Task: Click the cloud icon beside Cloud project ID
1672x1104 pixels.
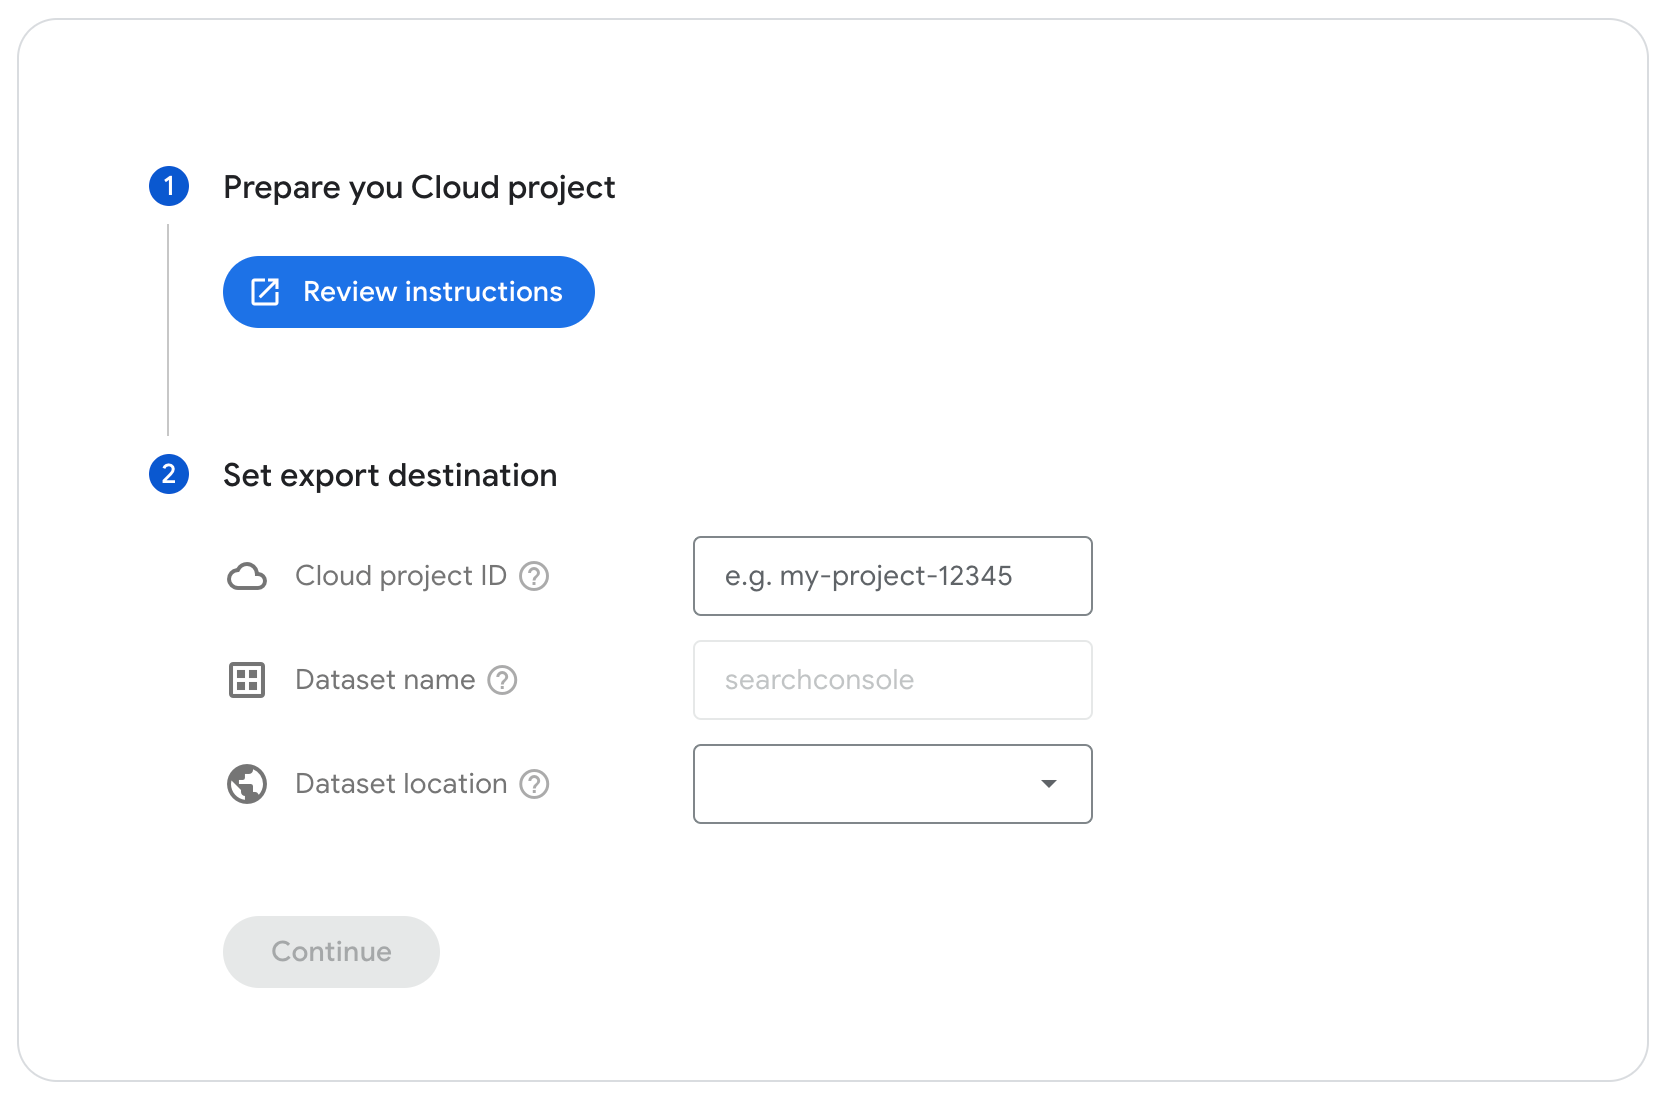Action: pyautogui.click(x=246, y=576)
